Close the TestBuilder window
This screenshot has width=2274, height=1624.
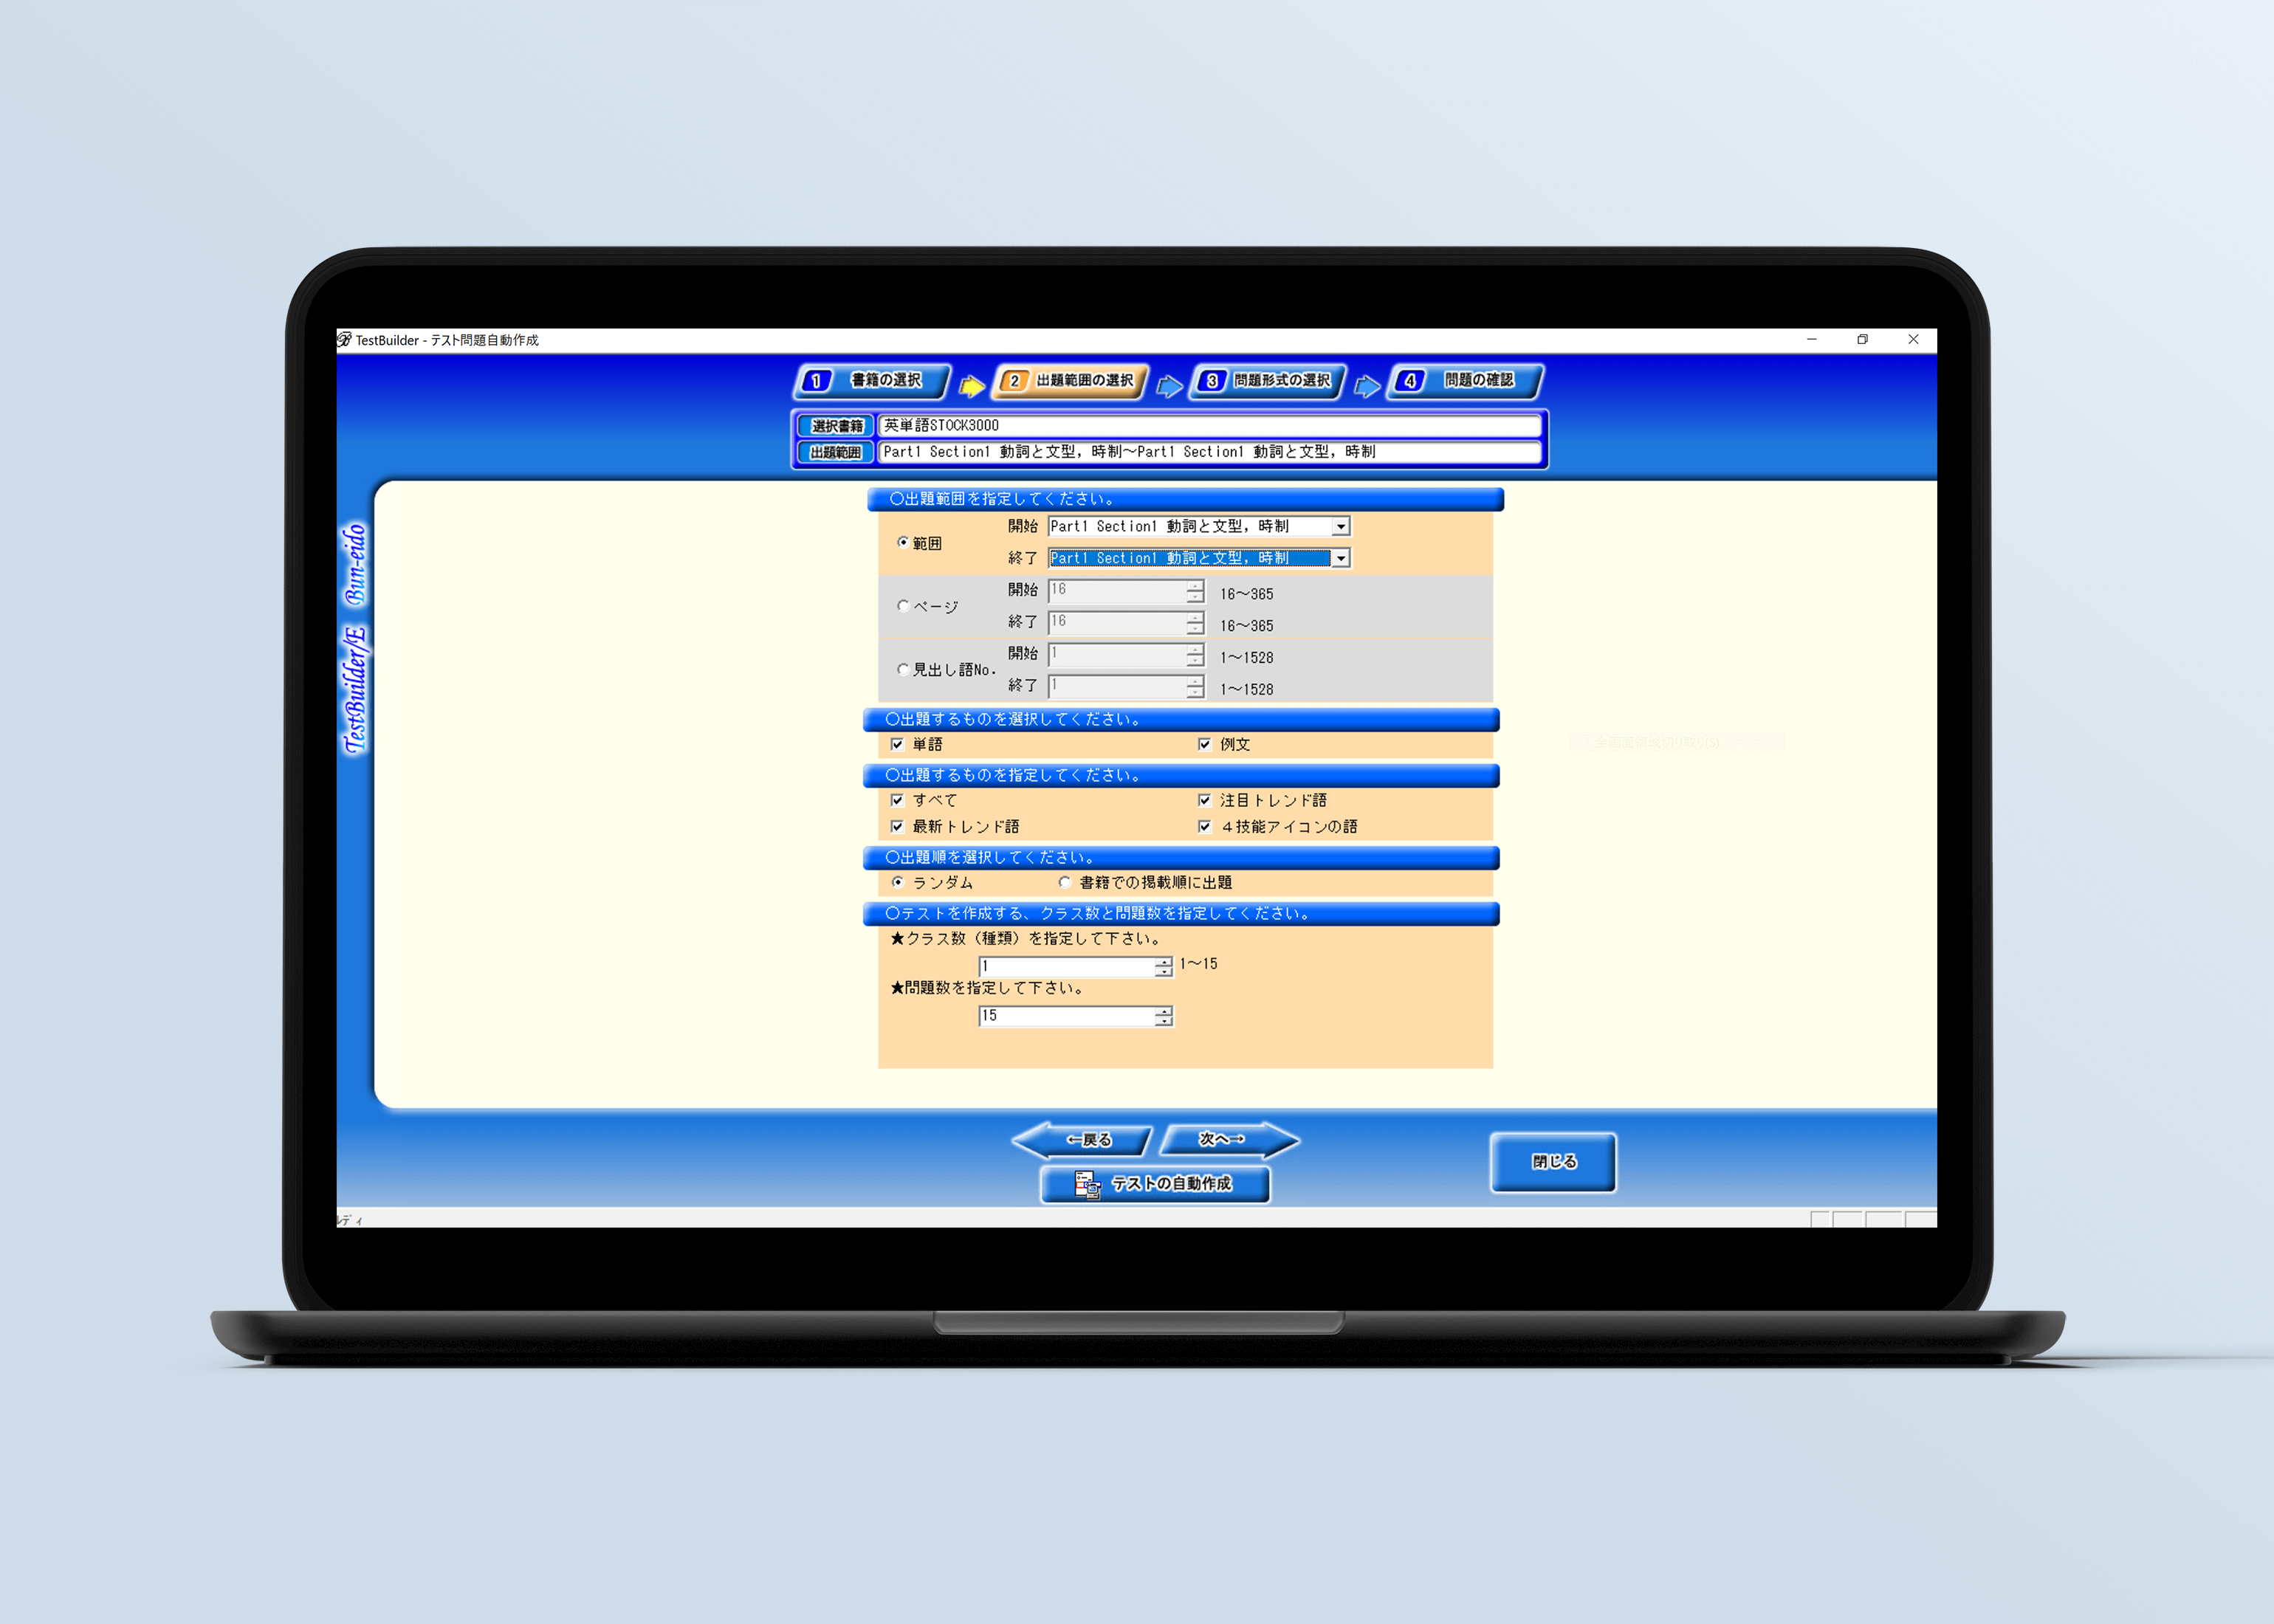[1913, 340]
